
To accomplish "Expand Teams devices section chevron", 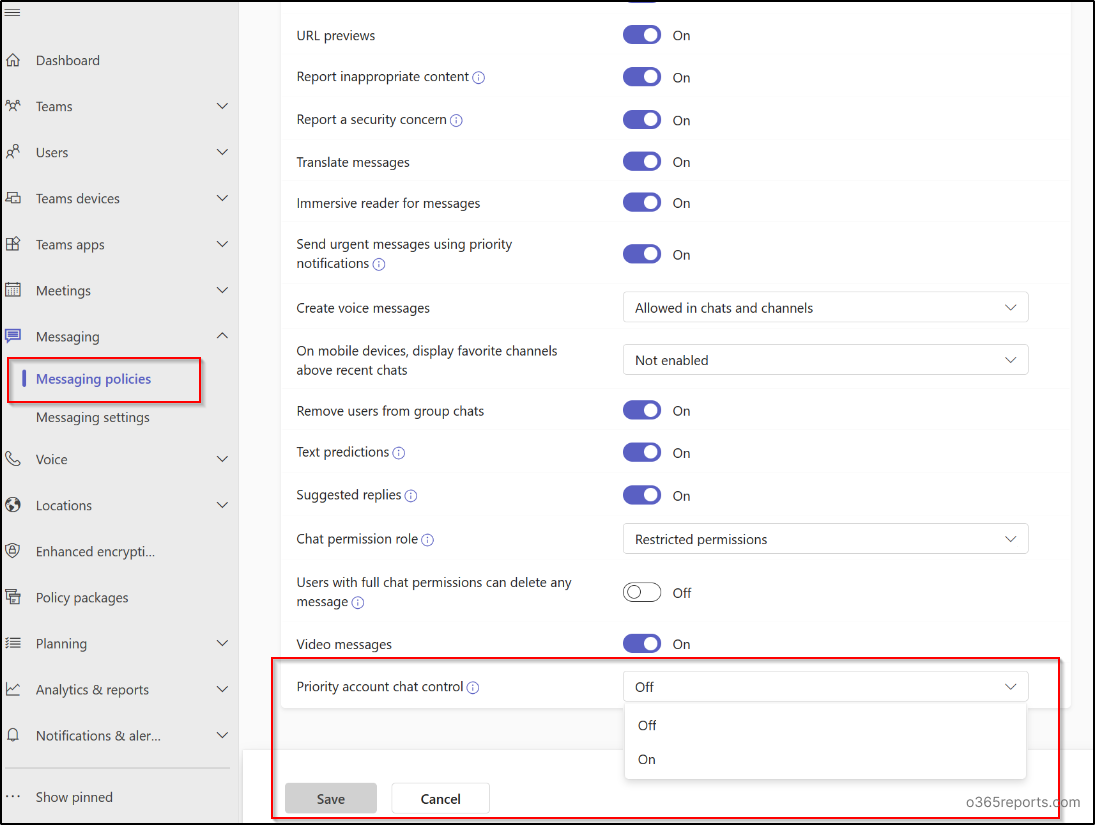I will coord(222,198).
